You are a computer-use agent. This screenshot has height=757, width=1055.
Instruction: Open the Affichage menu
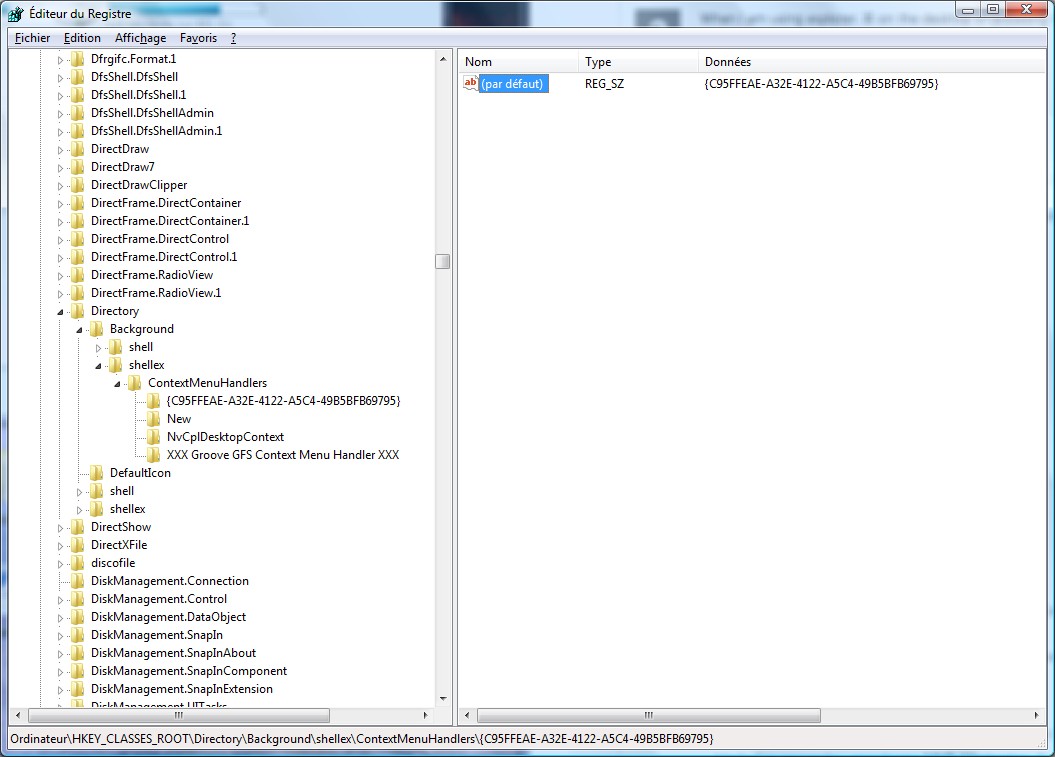pyautogui.click(x=140, y=38)
